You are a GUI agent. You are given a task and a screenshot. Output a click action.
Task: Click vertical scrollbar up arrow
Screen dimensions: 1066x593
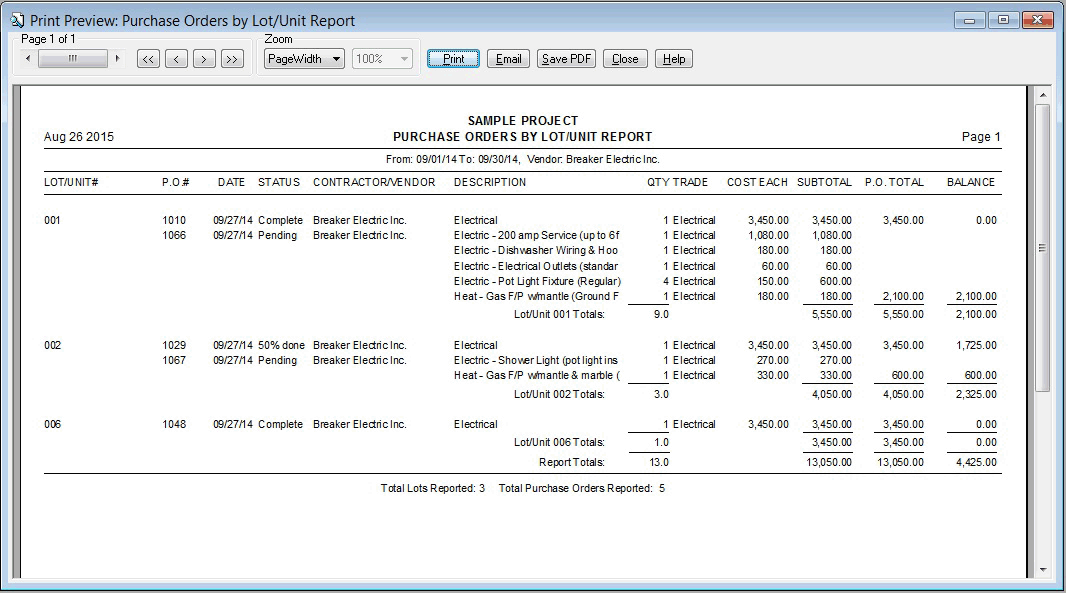tap(1043, 95)
